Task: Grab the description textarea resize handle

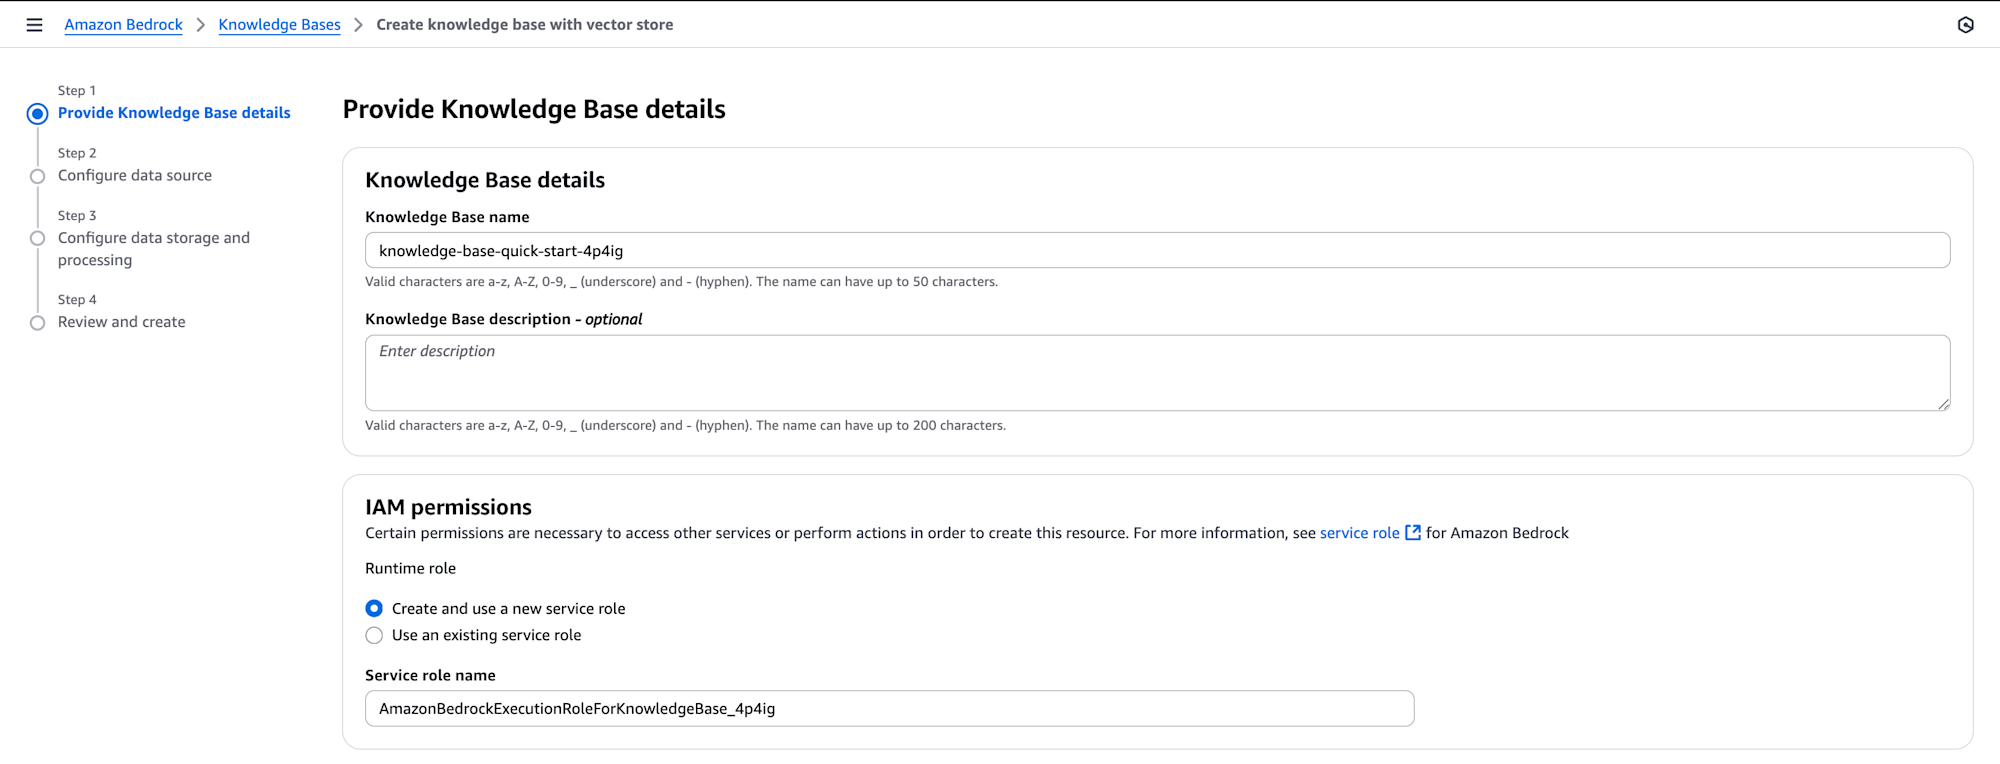Action: pos(1943,404)
